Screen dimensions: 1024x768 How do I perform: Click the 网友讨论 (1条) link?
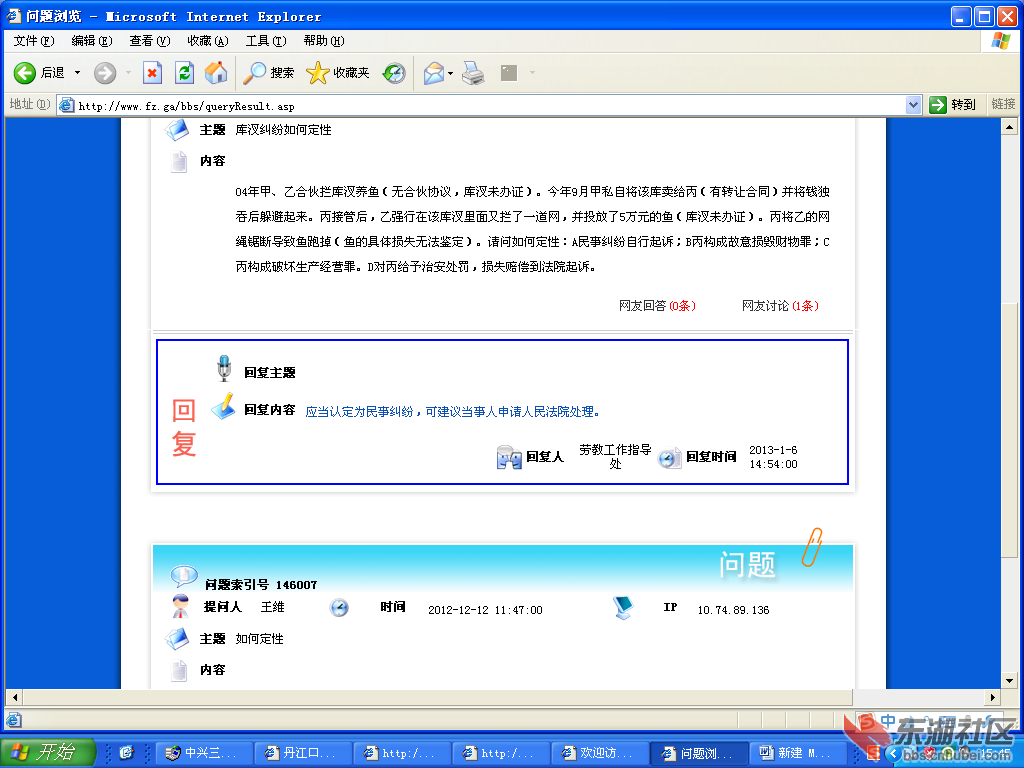point(780,306)
